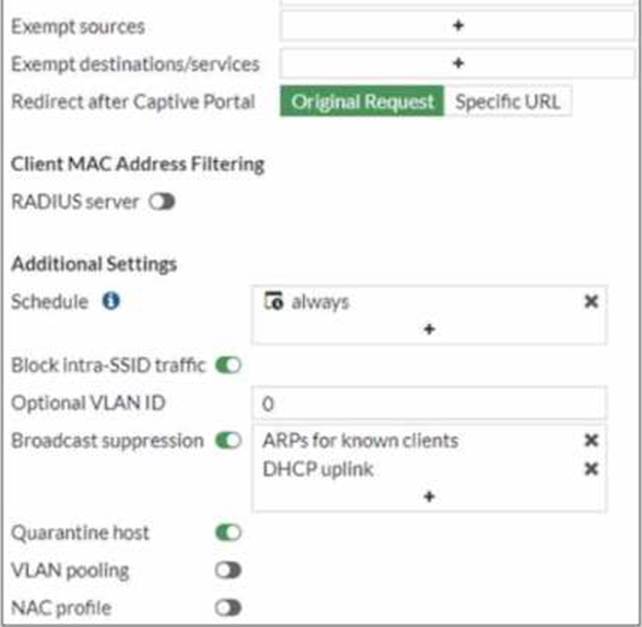Image resolution: width=642 pixels, height=627 pixels.
Task: Remove ARPs for known clients entry
Action: (591, 440)
